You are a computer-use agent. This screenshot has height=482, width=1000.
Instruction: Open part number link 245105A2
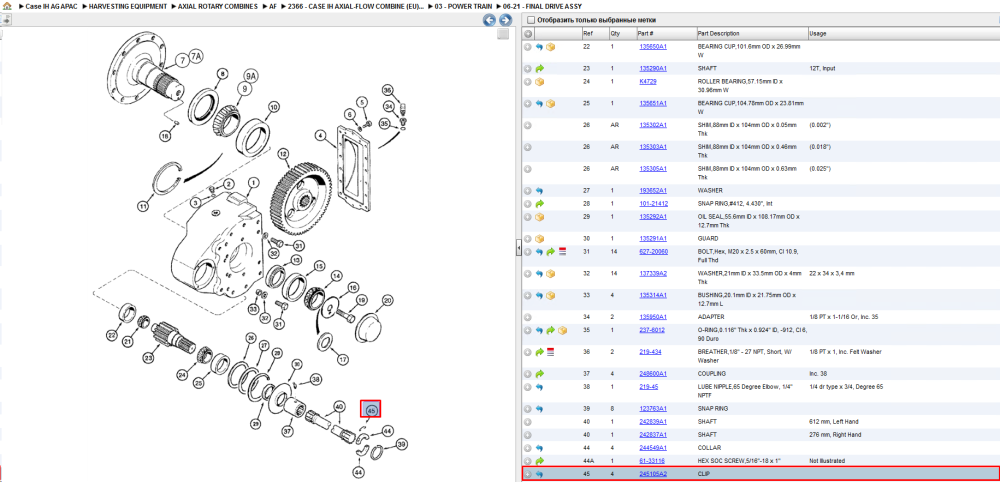[x=653, y=474]
